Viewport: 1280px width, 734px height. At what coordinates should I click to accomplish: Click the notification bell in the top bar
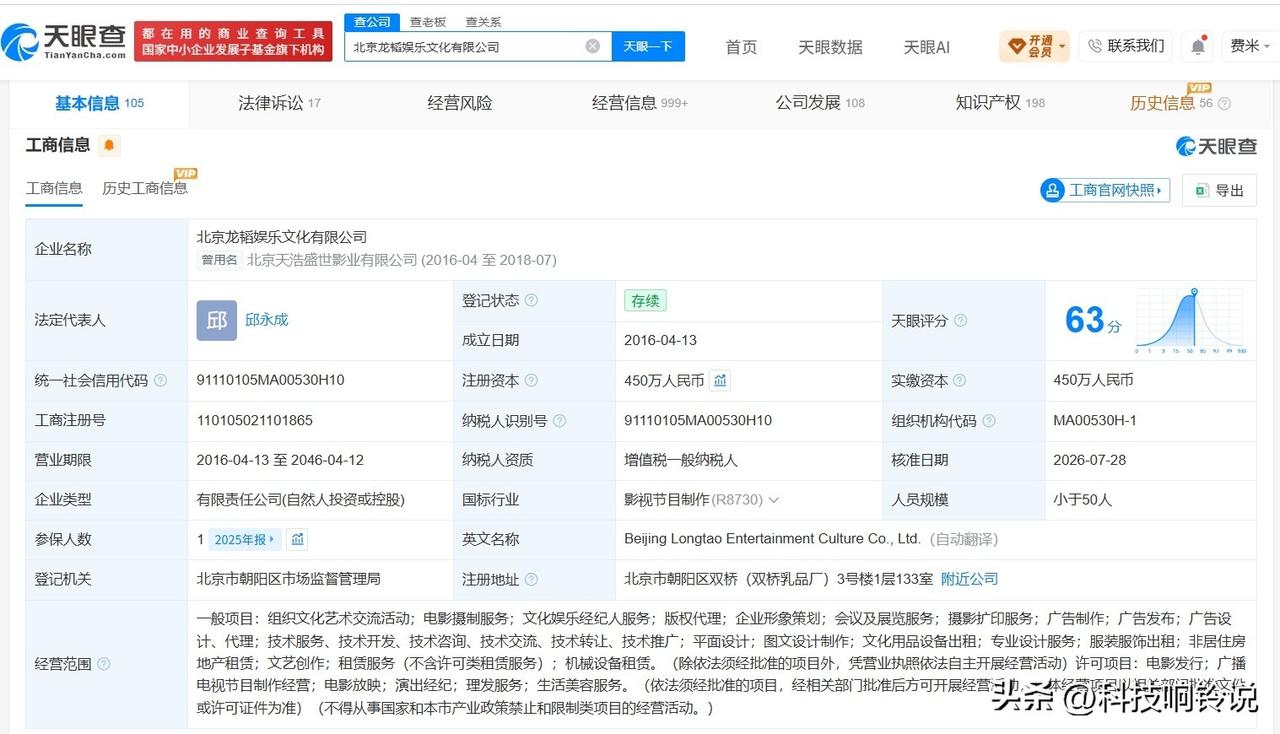[1198, 46]
